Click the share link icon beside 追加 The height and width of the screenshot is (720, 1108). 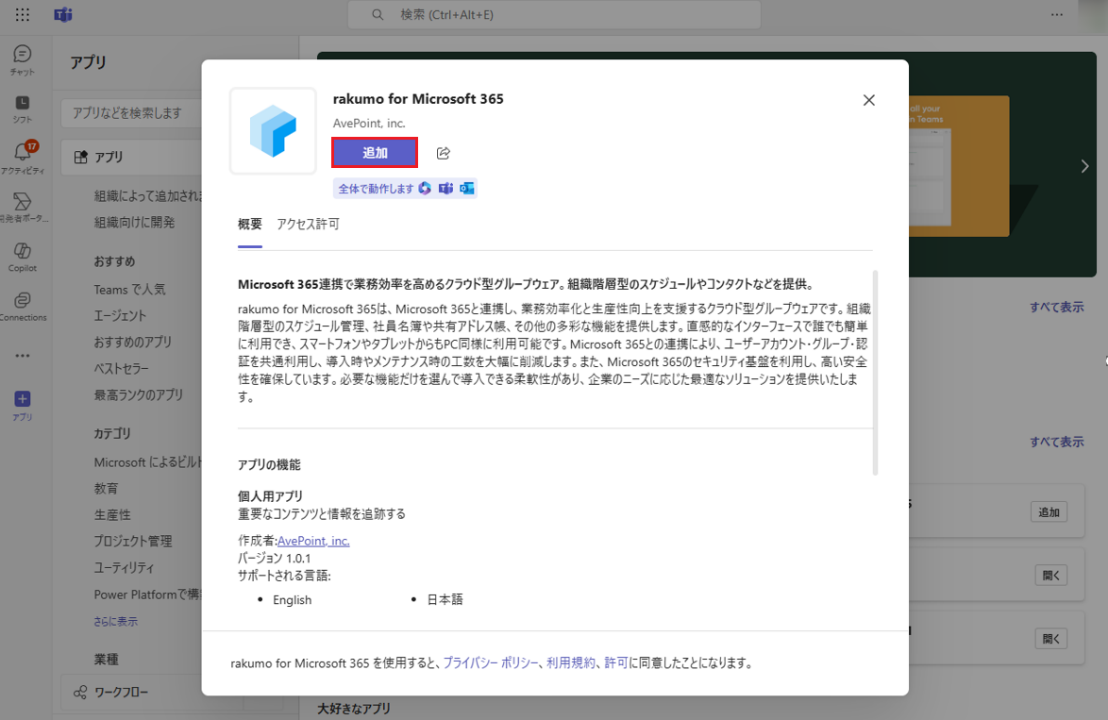coord(443,153)
